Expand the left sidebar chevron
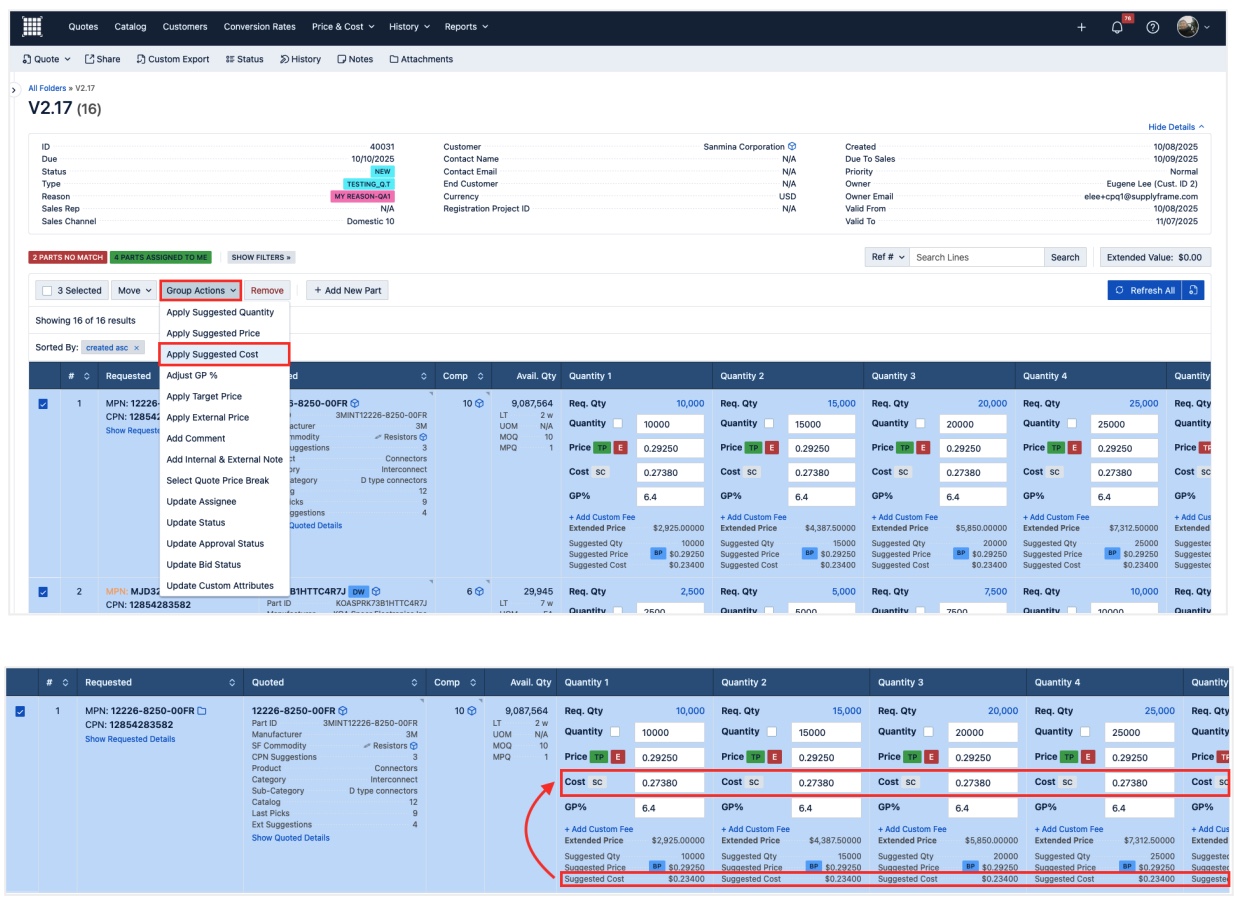1236x908 pixels. click(14, 90)
